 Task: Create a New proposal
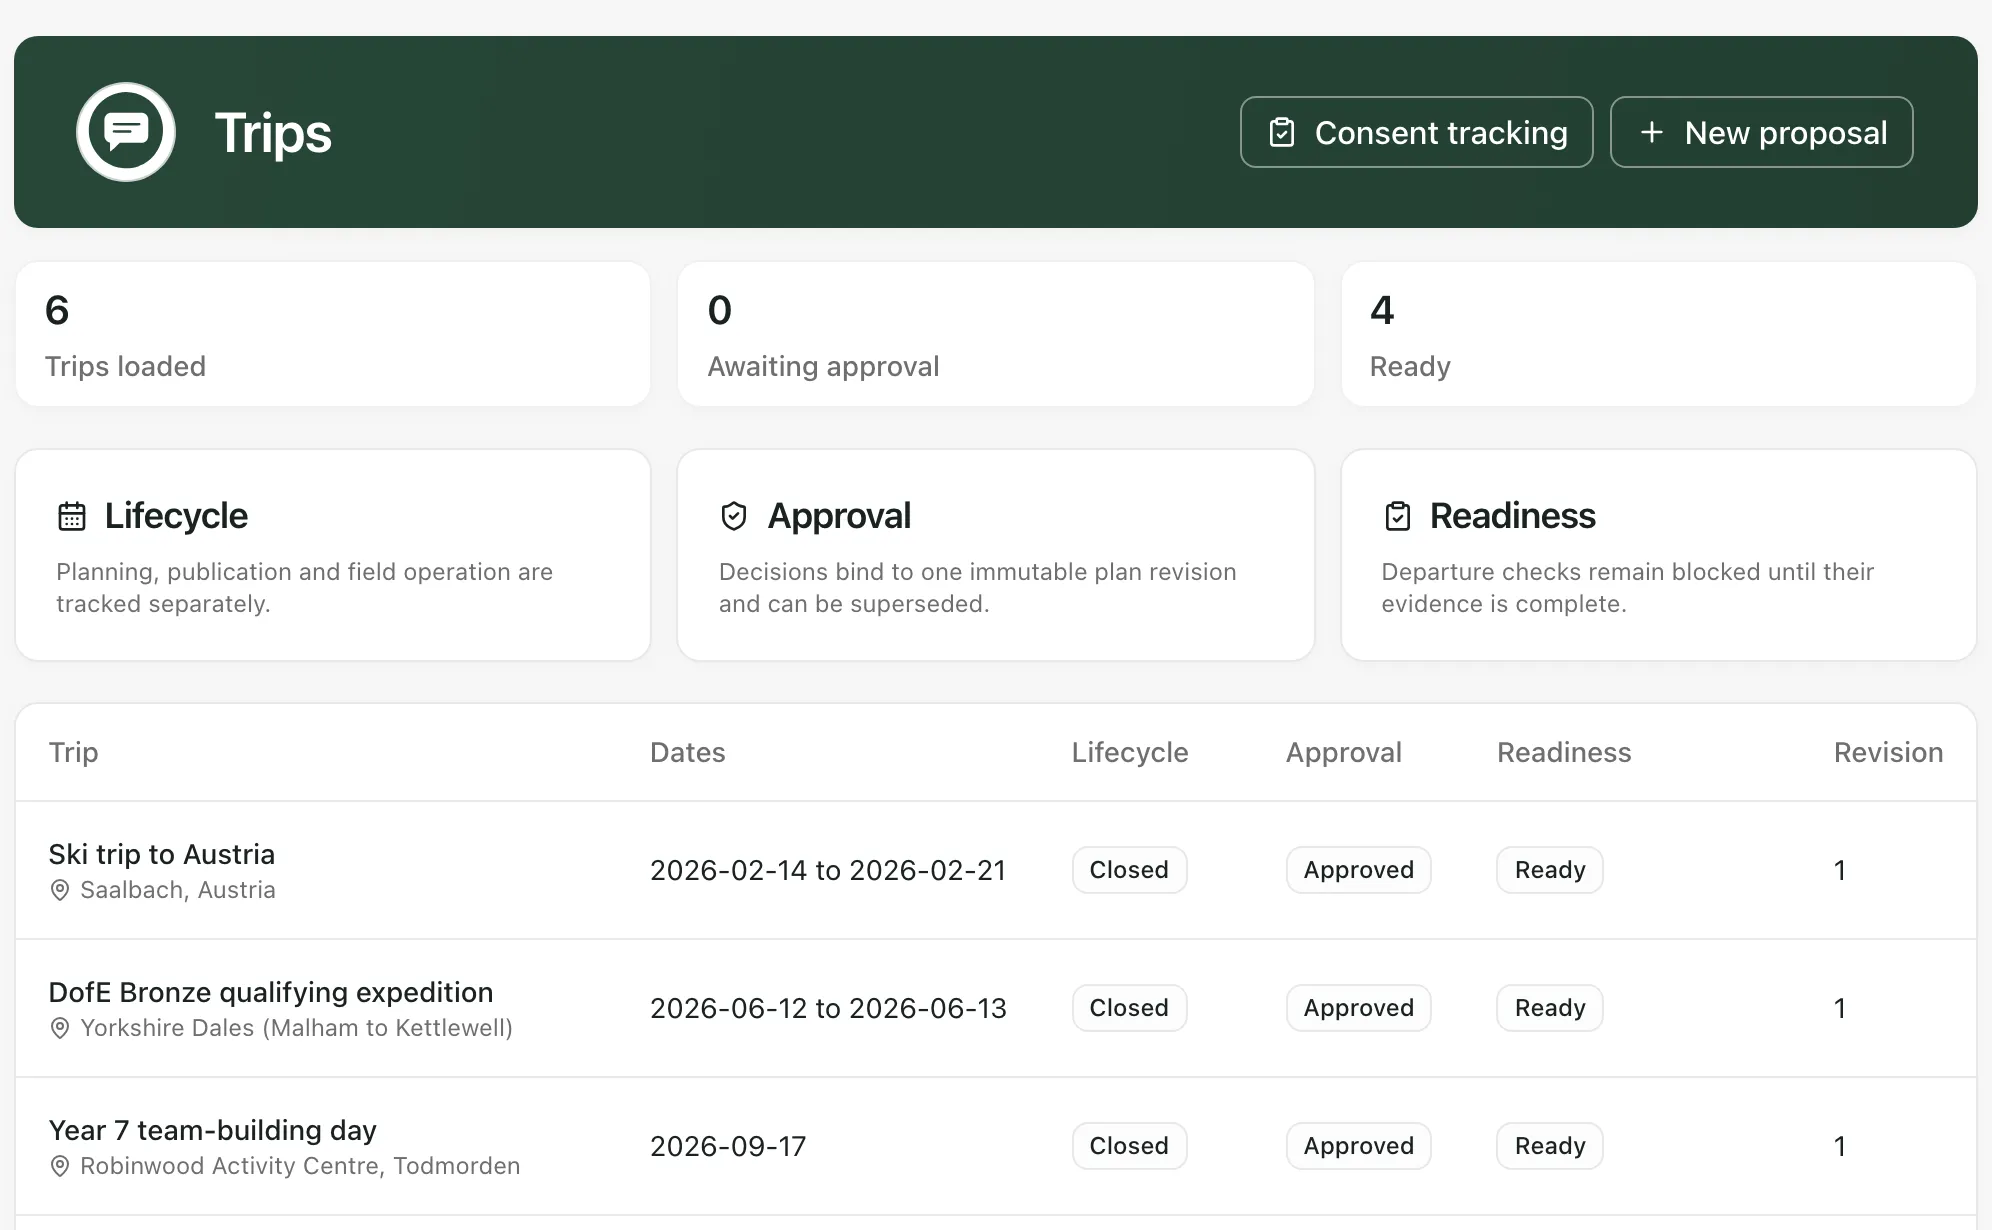coord(1761,132)
